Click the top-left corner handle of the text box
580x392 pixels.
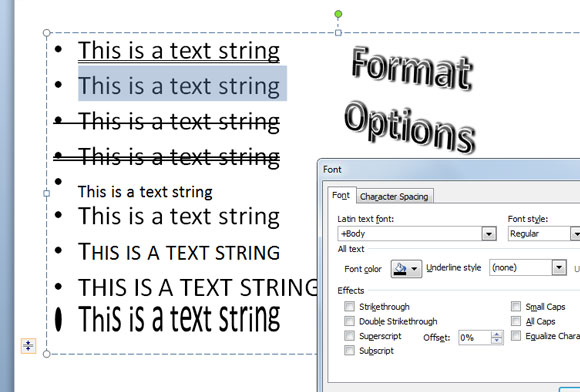47,33
